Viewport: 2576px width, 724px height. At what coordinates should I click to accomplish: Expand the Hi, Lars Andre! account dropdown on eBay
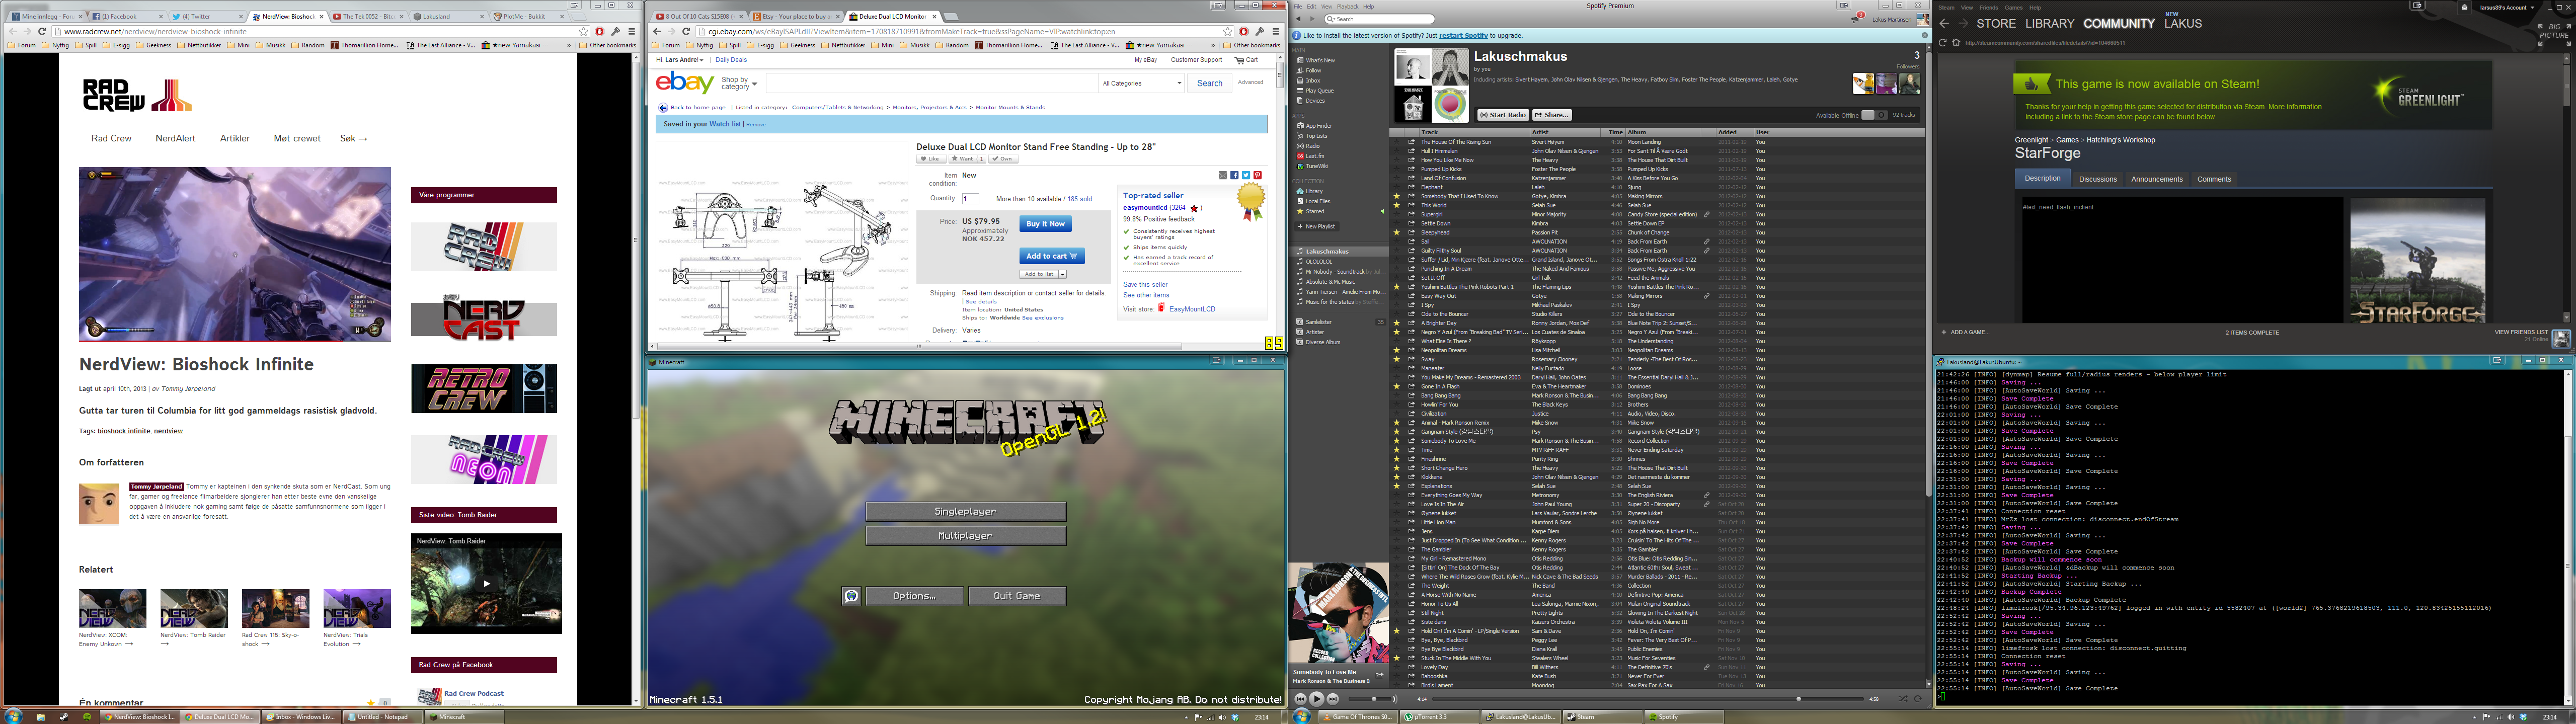pyautogui.click(x=680, y=60)
